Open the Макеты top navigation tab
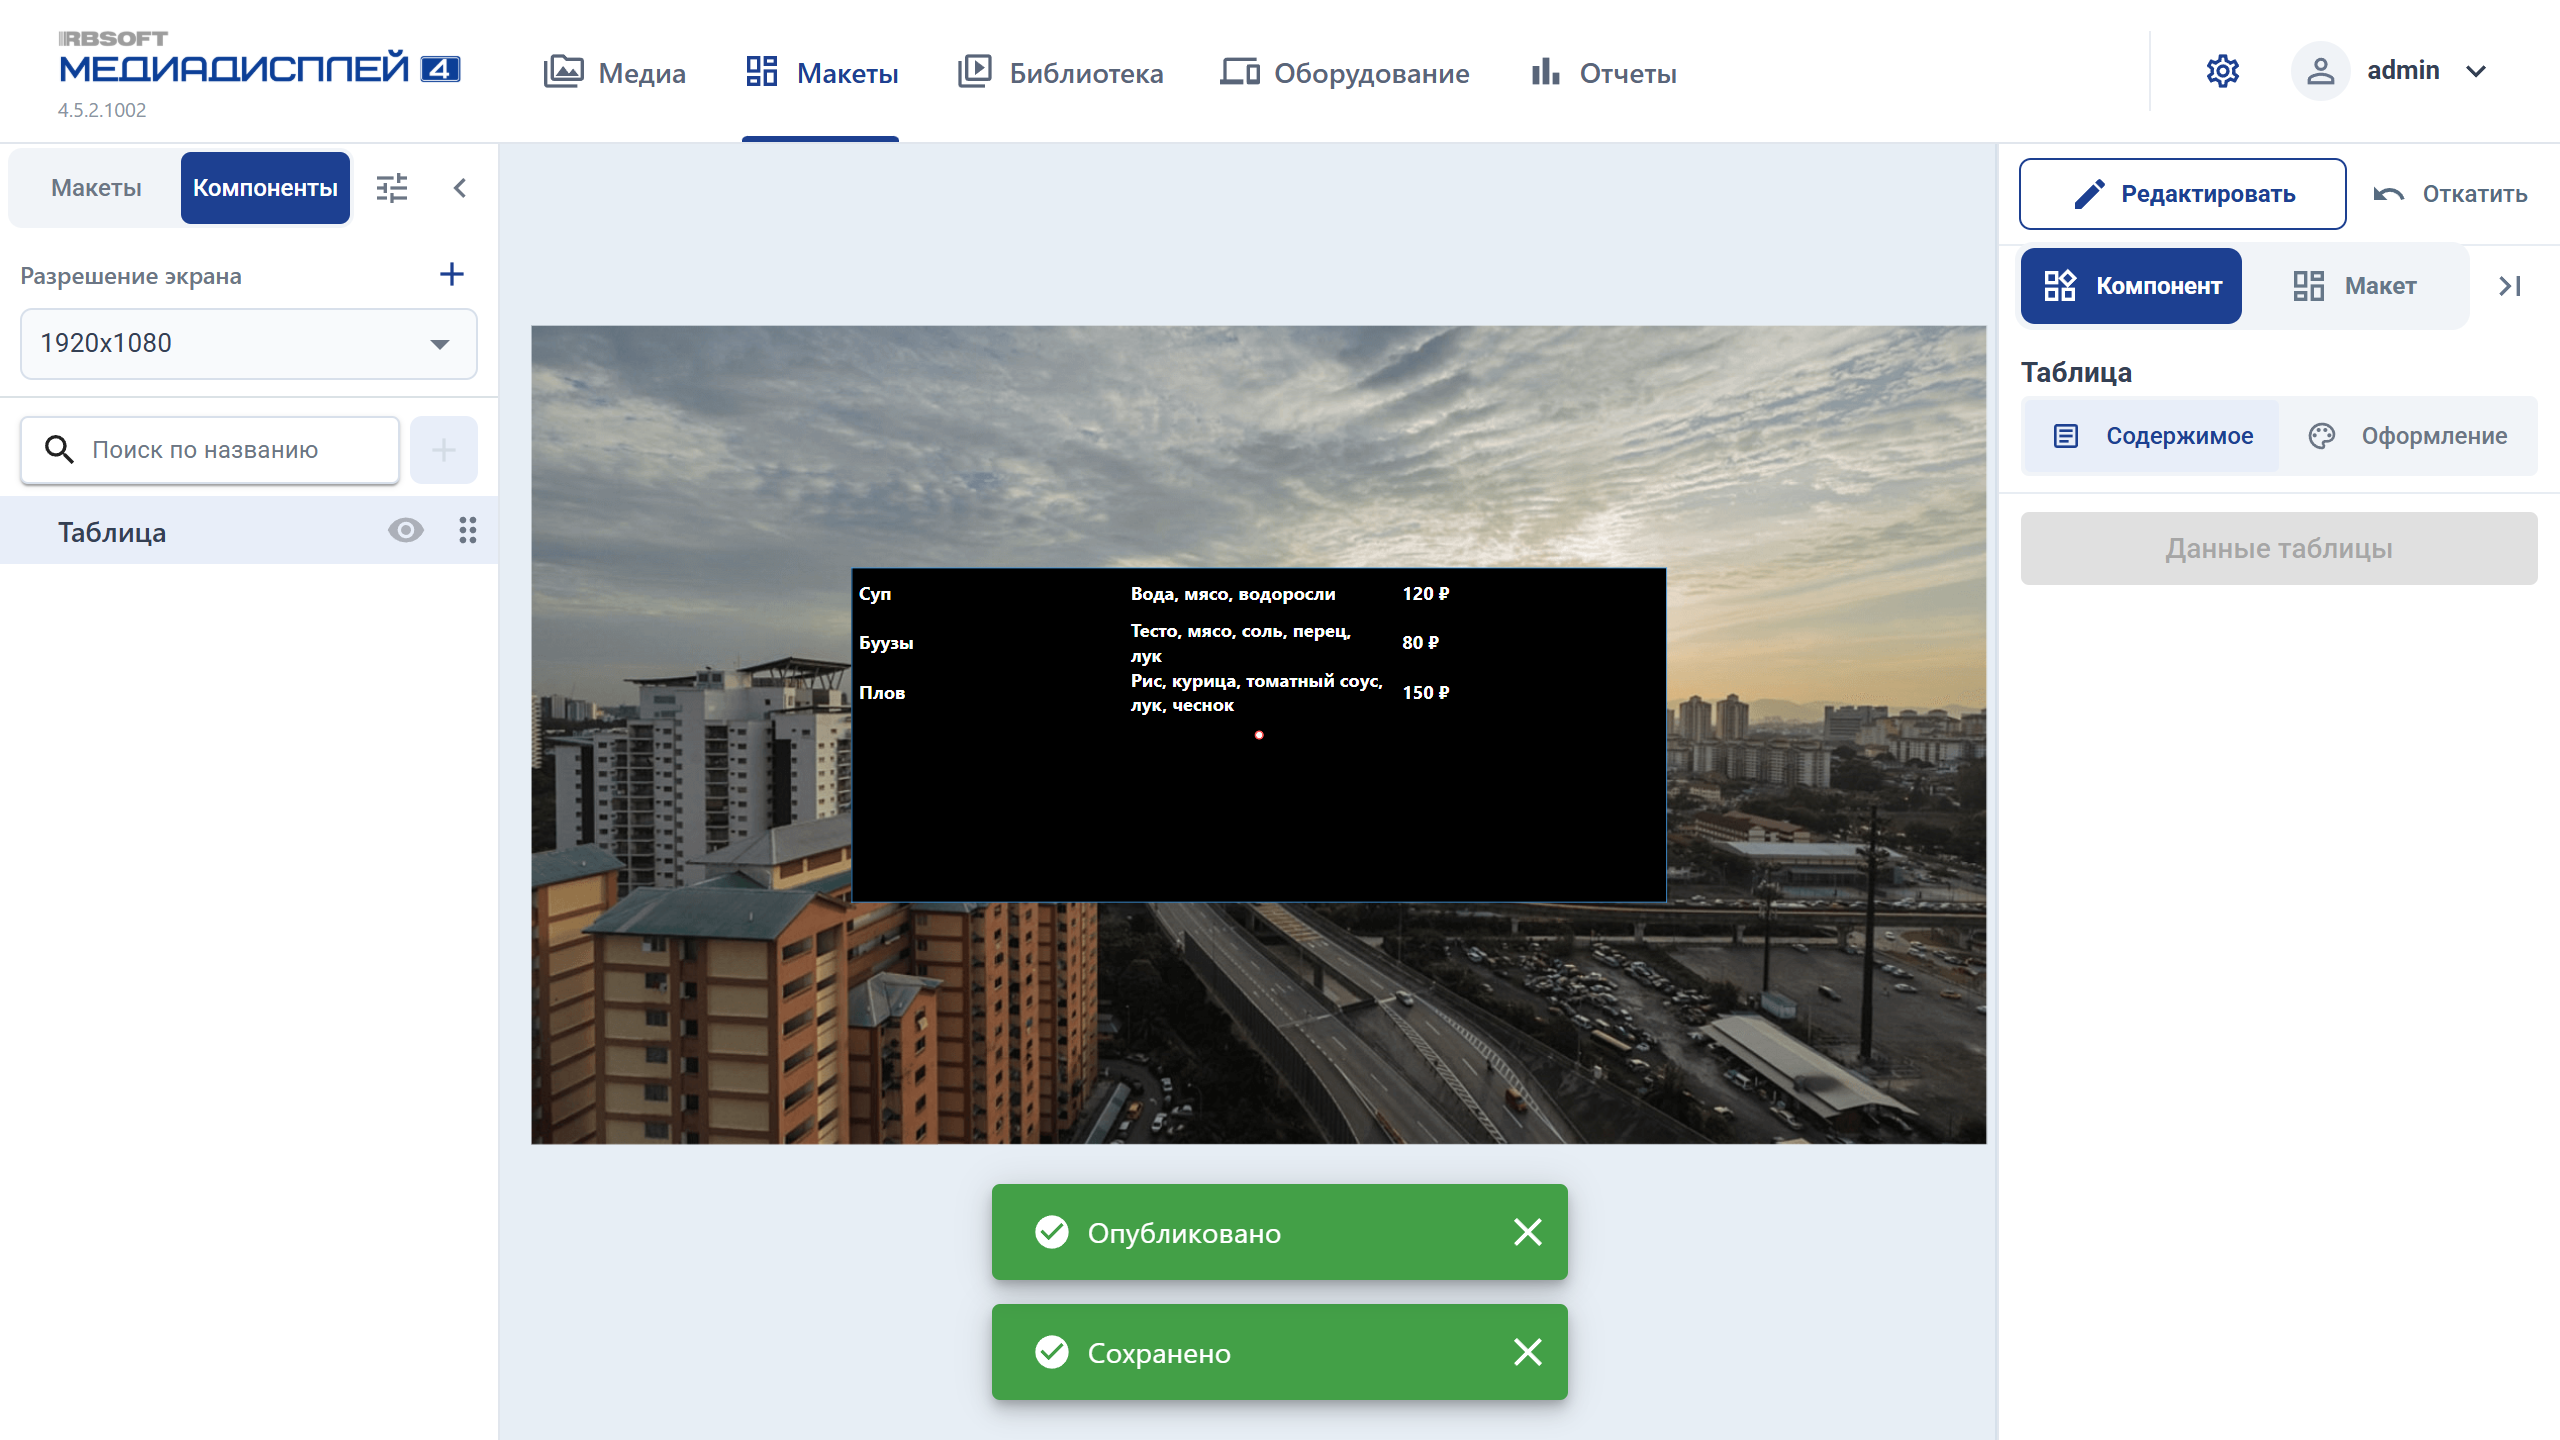 click(x=821, y=72)
